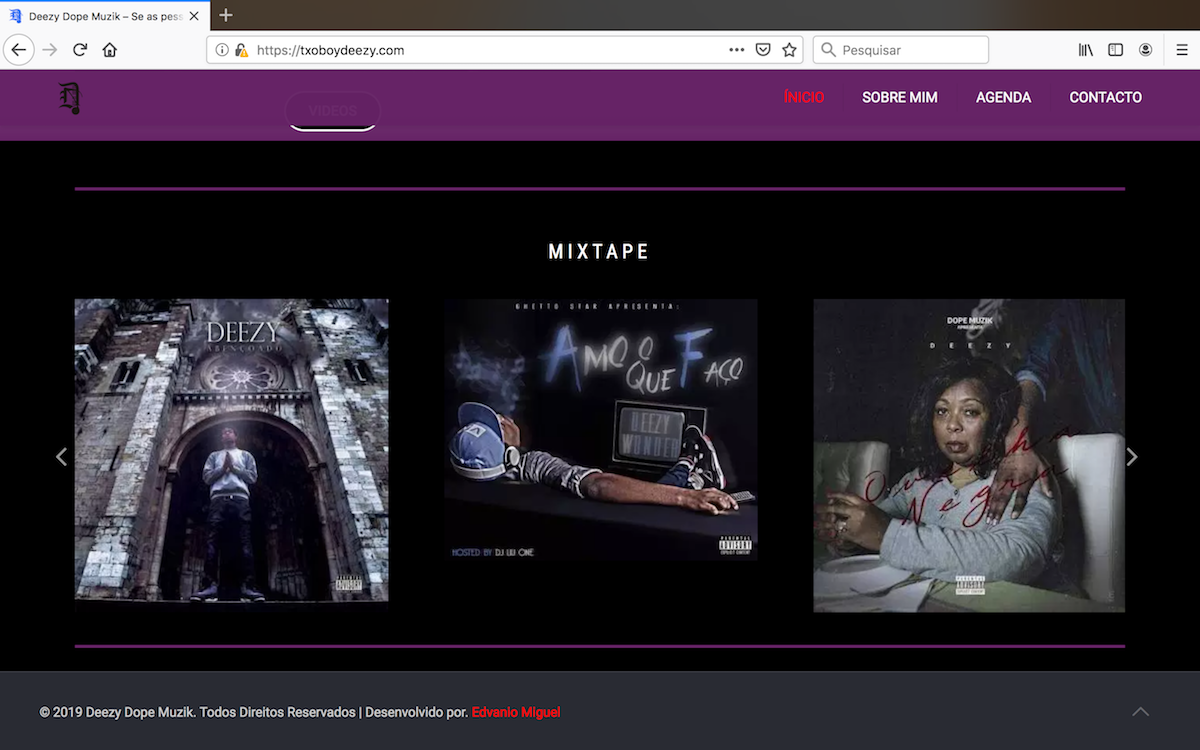This screenshot has height=750, width=1200.
Task: Click the Pesquisar search box
Action: 900,50
